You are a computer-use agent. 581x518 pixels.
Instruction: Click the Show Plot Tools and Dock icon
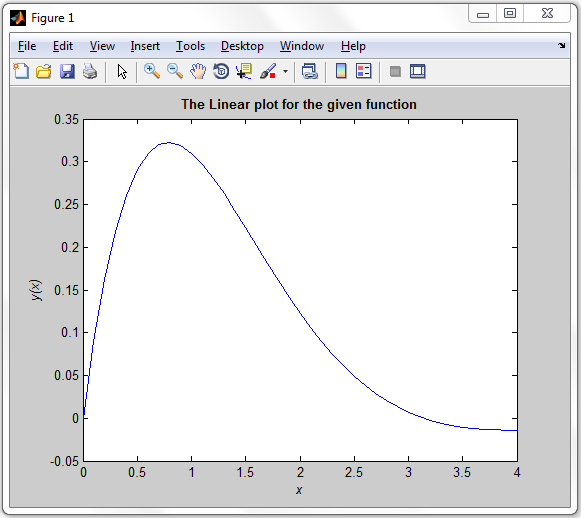[x=418, y=71]
